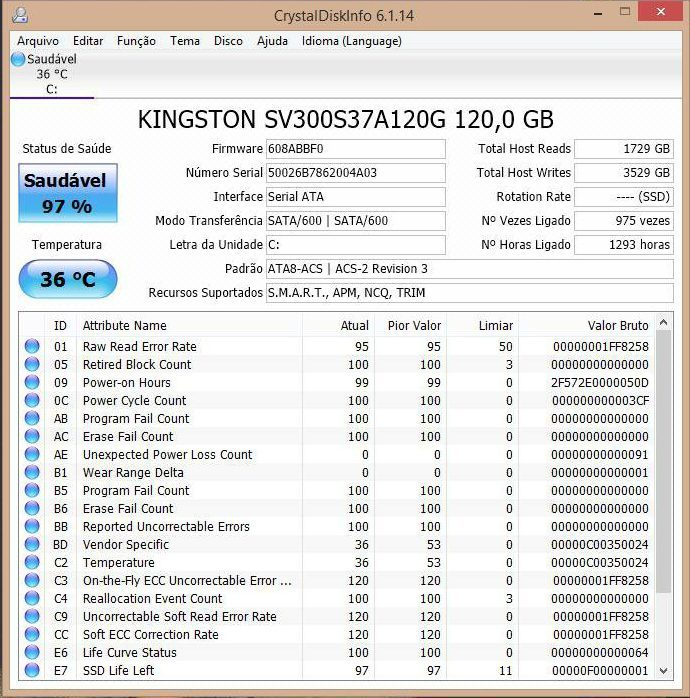Click status icon for On-the-Fly ECC Uncorrectable Error
This screenshot has width=690, height=698.
pos(32,580)
